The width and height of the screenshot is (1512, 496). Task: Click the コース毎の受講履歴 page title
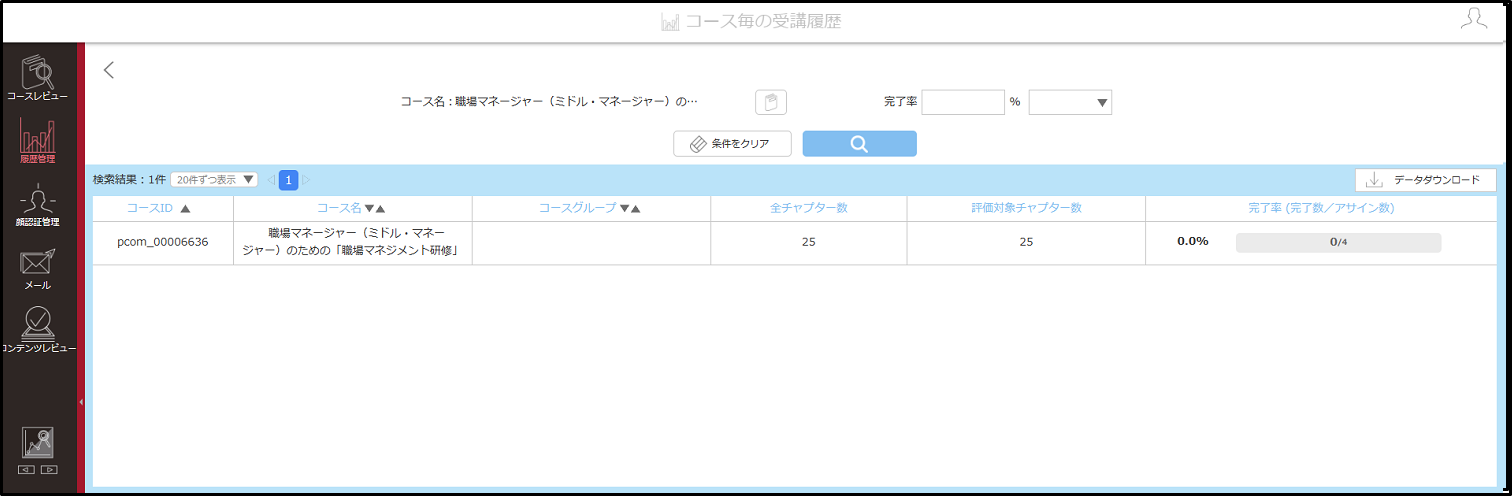(763, 21)
